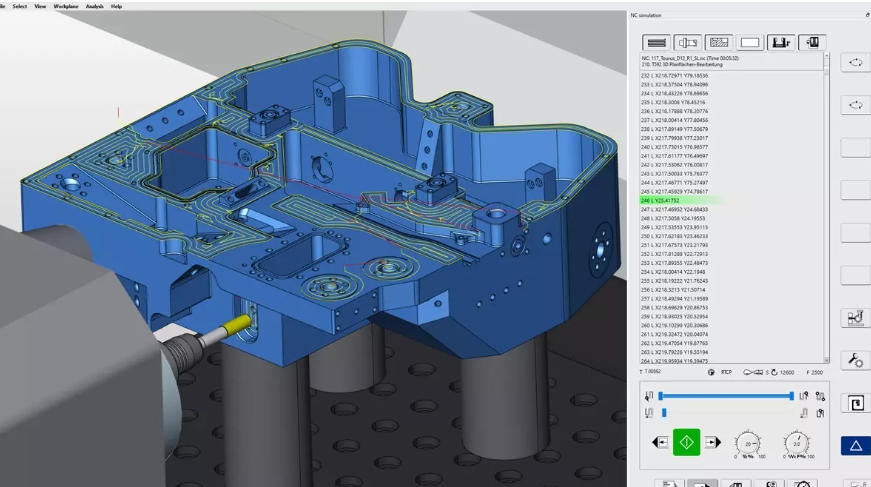Click the blank white rectangle view button

(x=750, y=43)
